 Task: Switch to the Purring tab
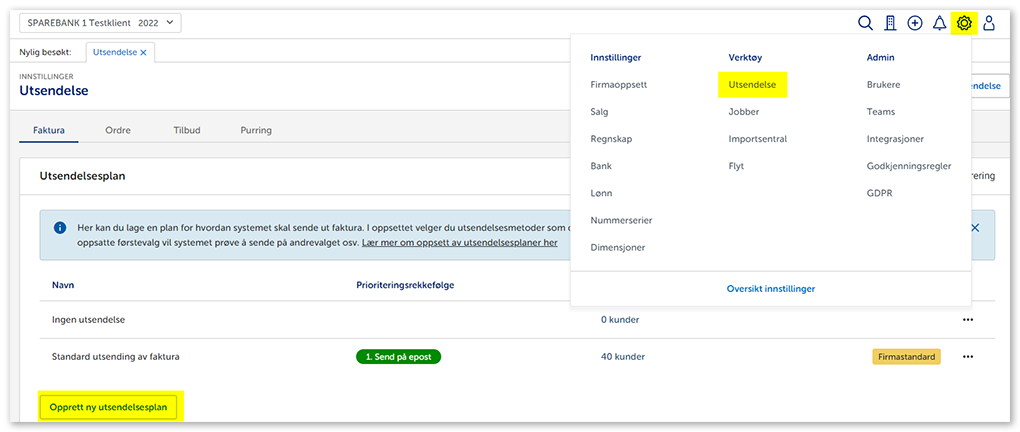point(256,130)
